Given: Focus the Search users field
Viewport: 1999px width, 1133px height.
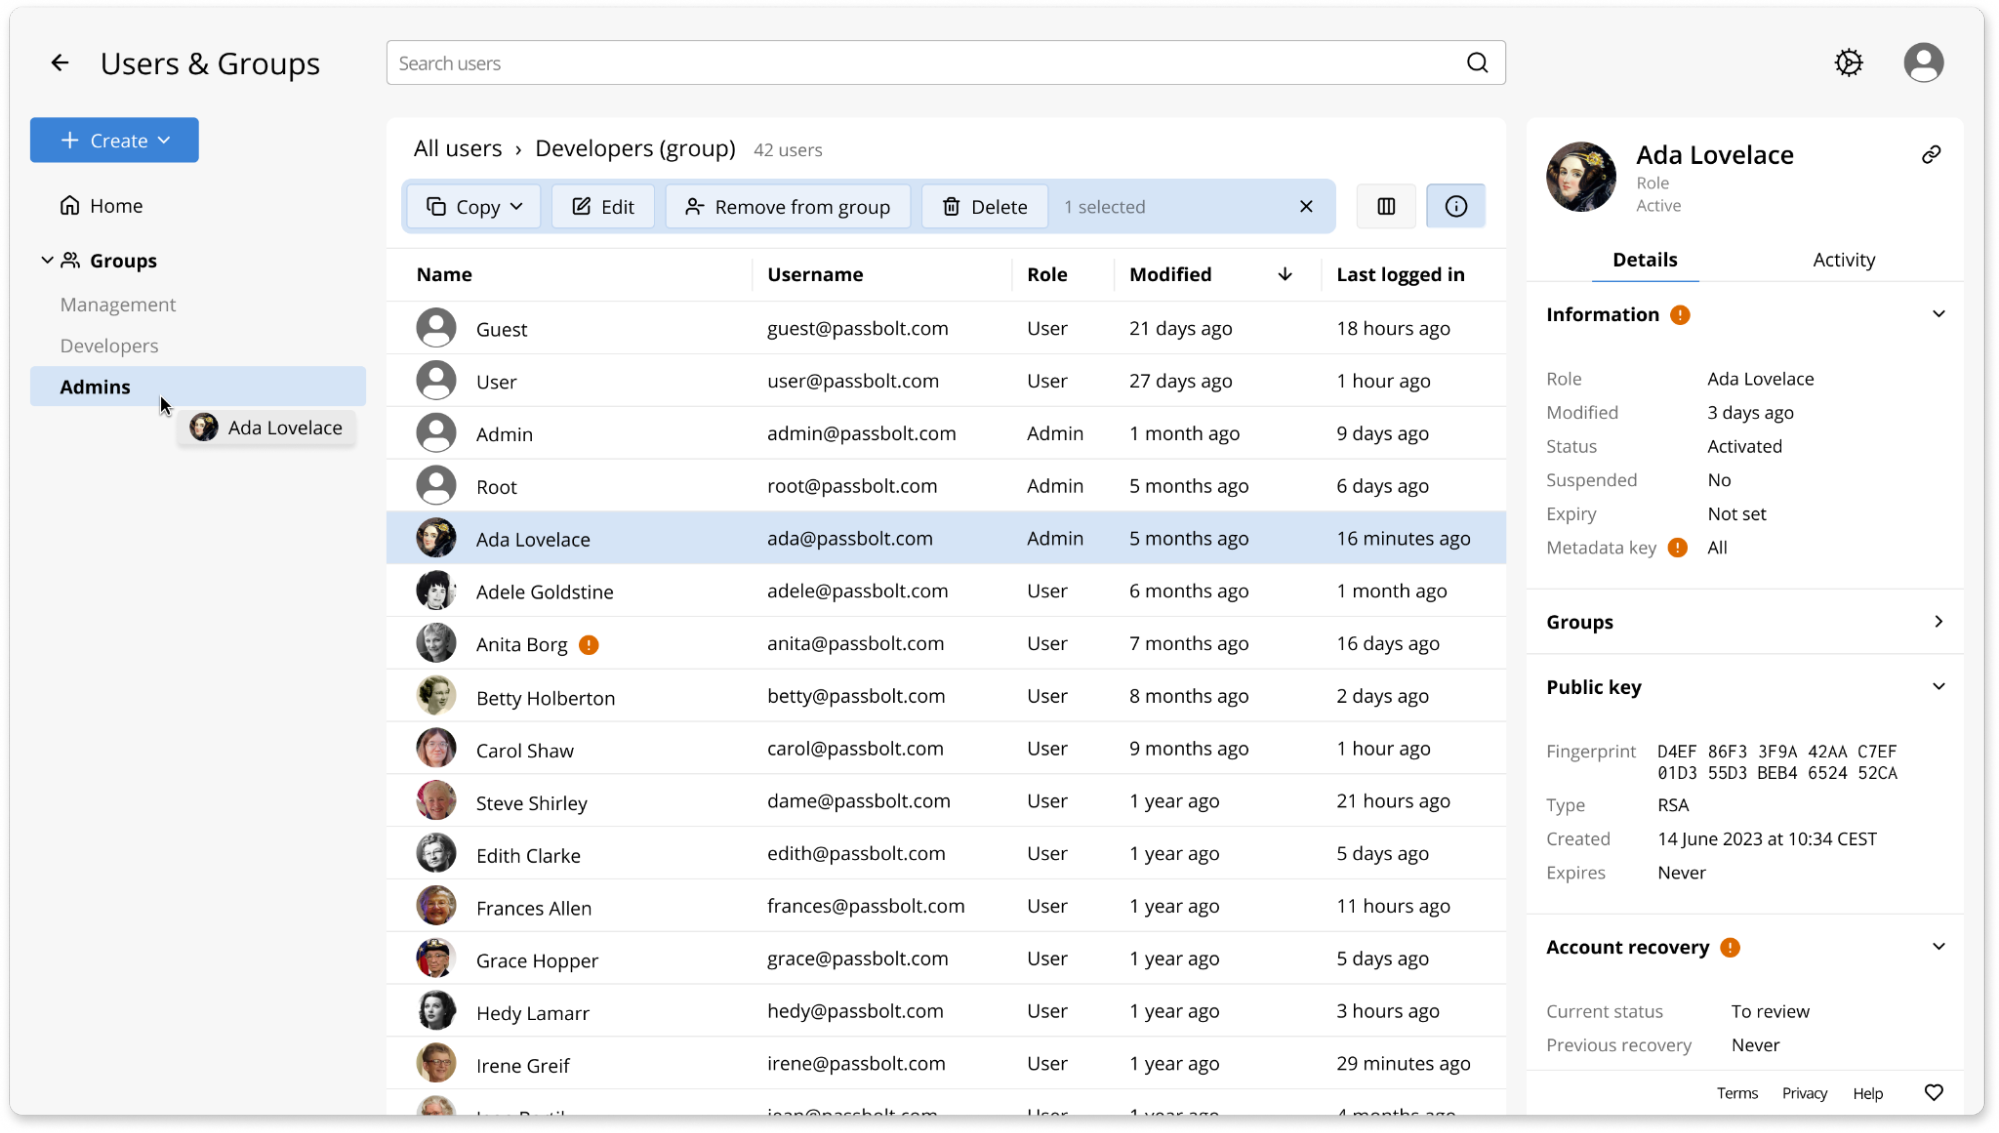Looking at the screenshot, I should coord(920,63).
